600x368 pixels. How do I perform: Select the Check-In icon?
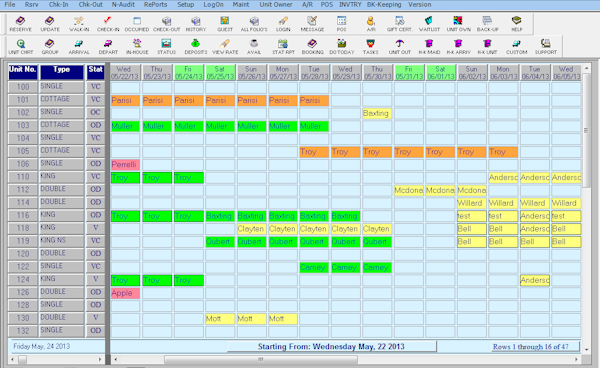(x=108, y=24)
